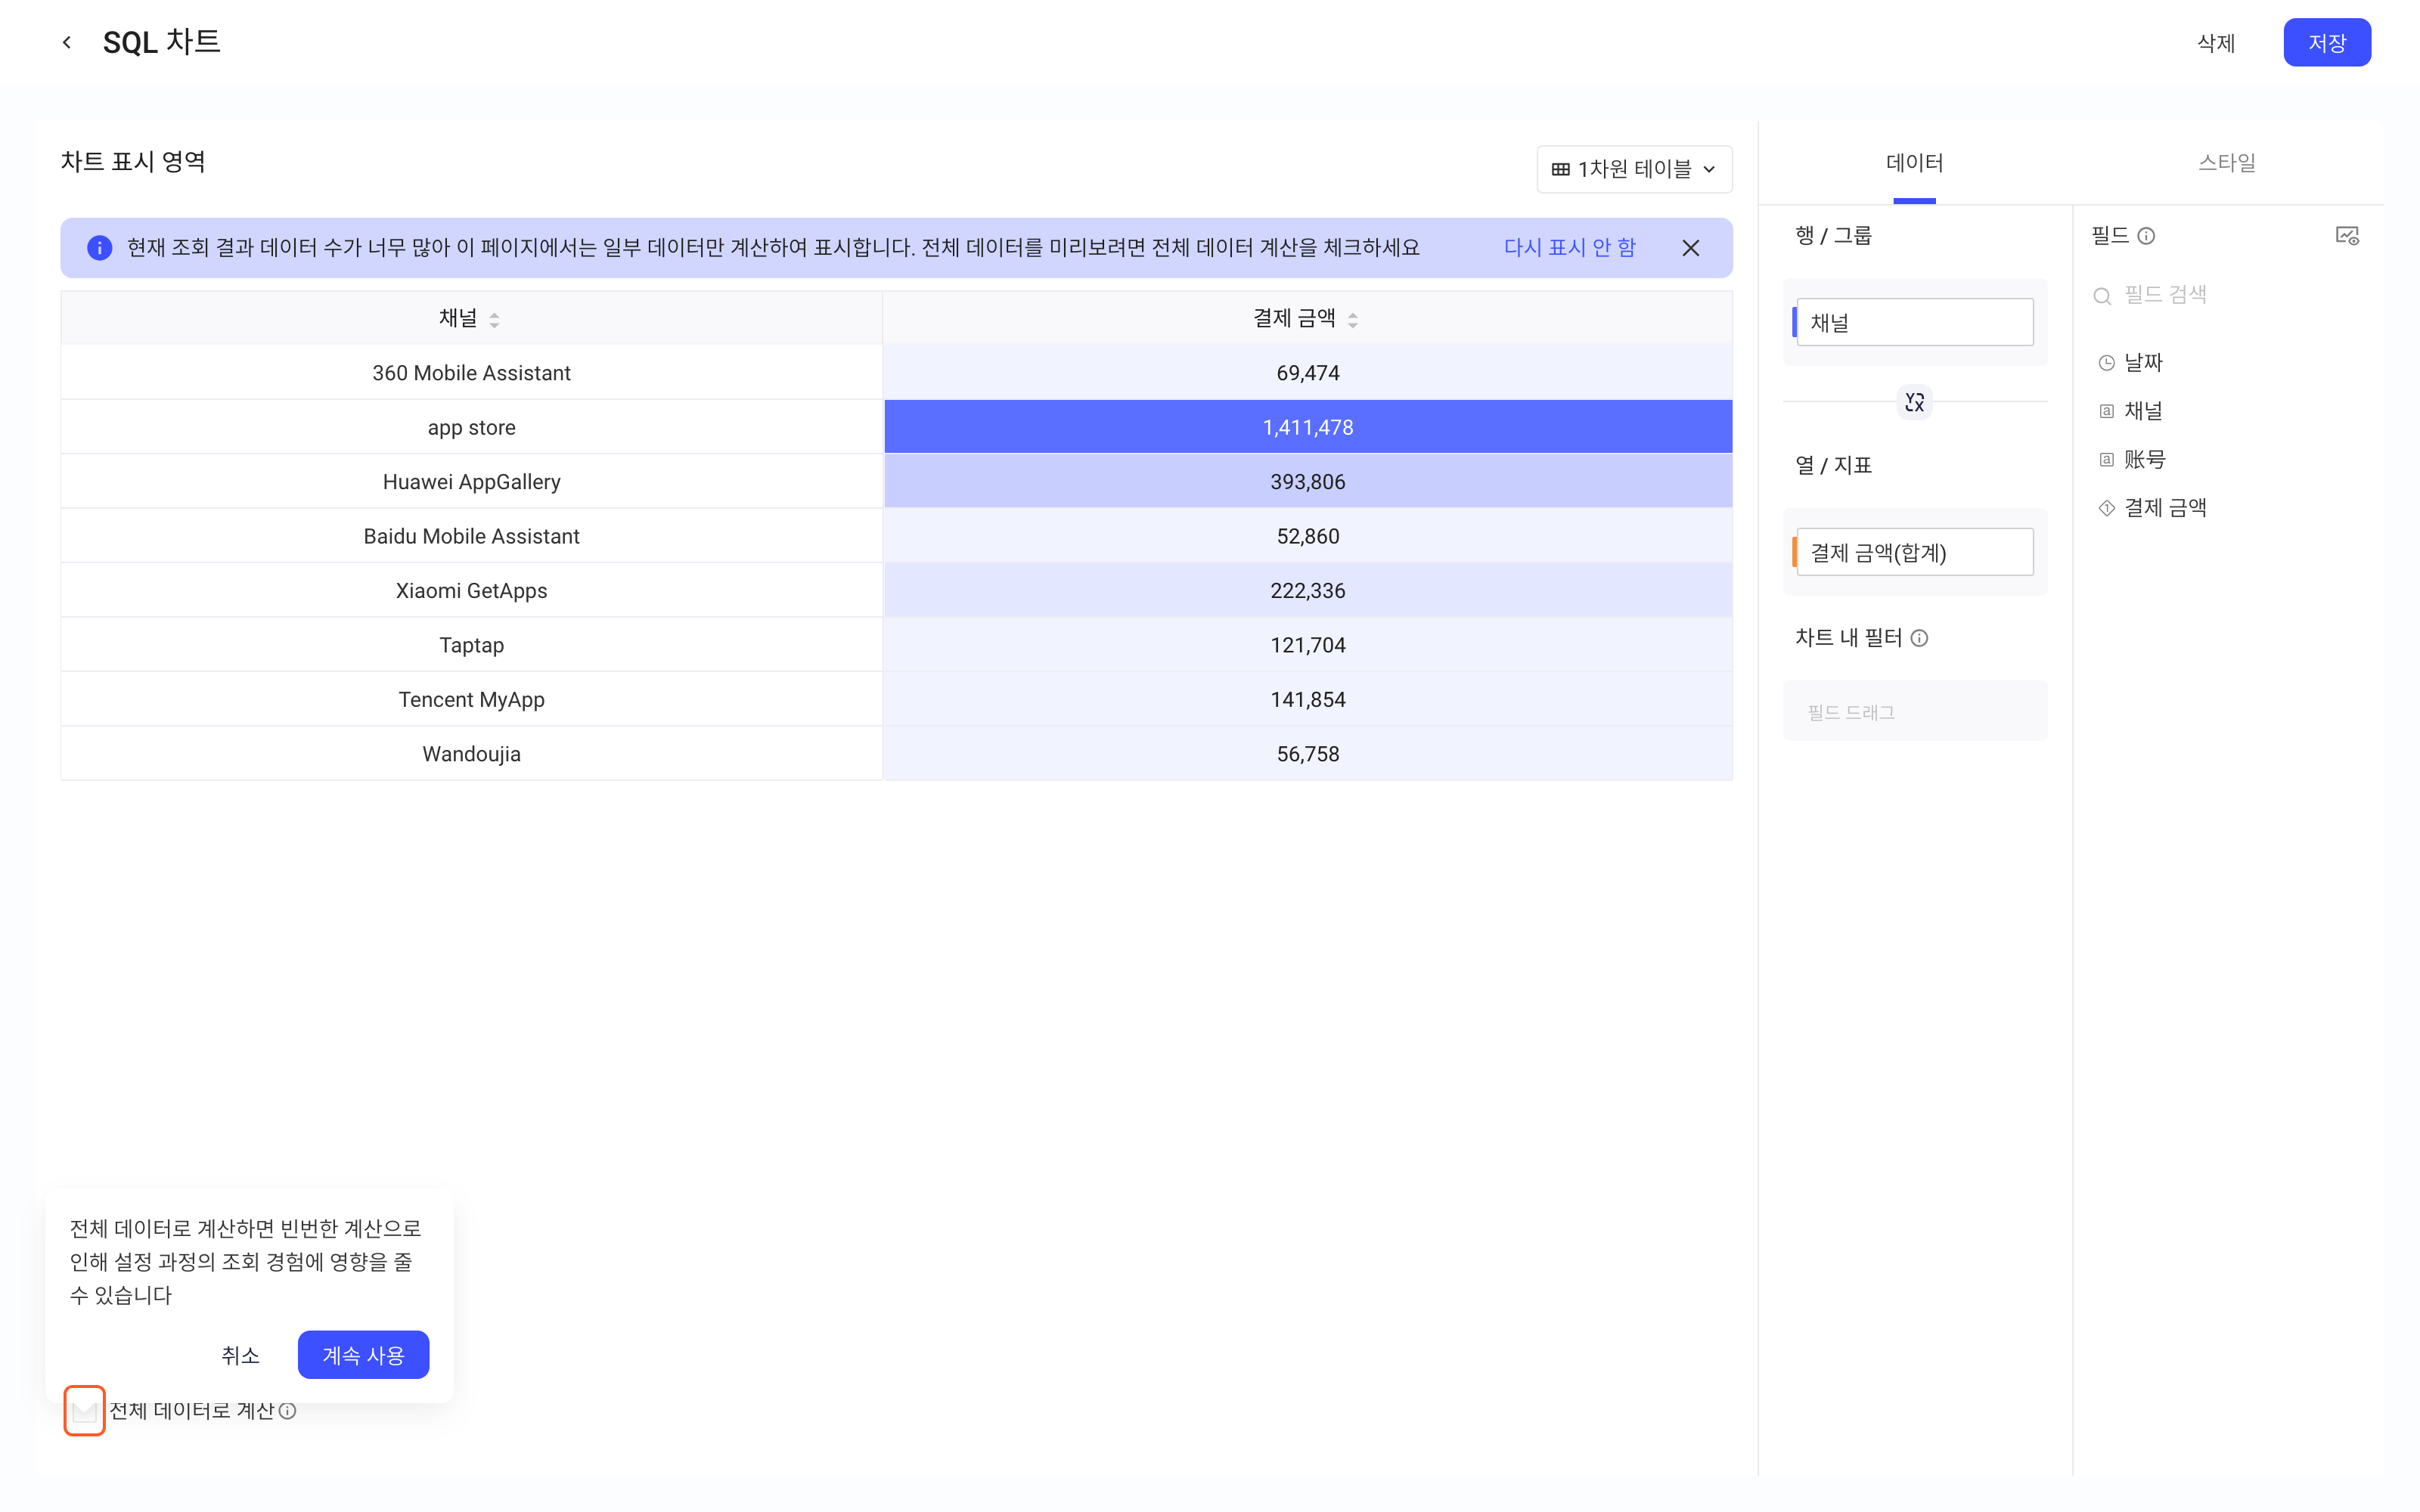Switch to the 스타일 tab
The image size is (2420, 1512).
2226,163
